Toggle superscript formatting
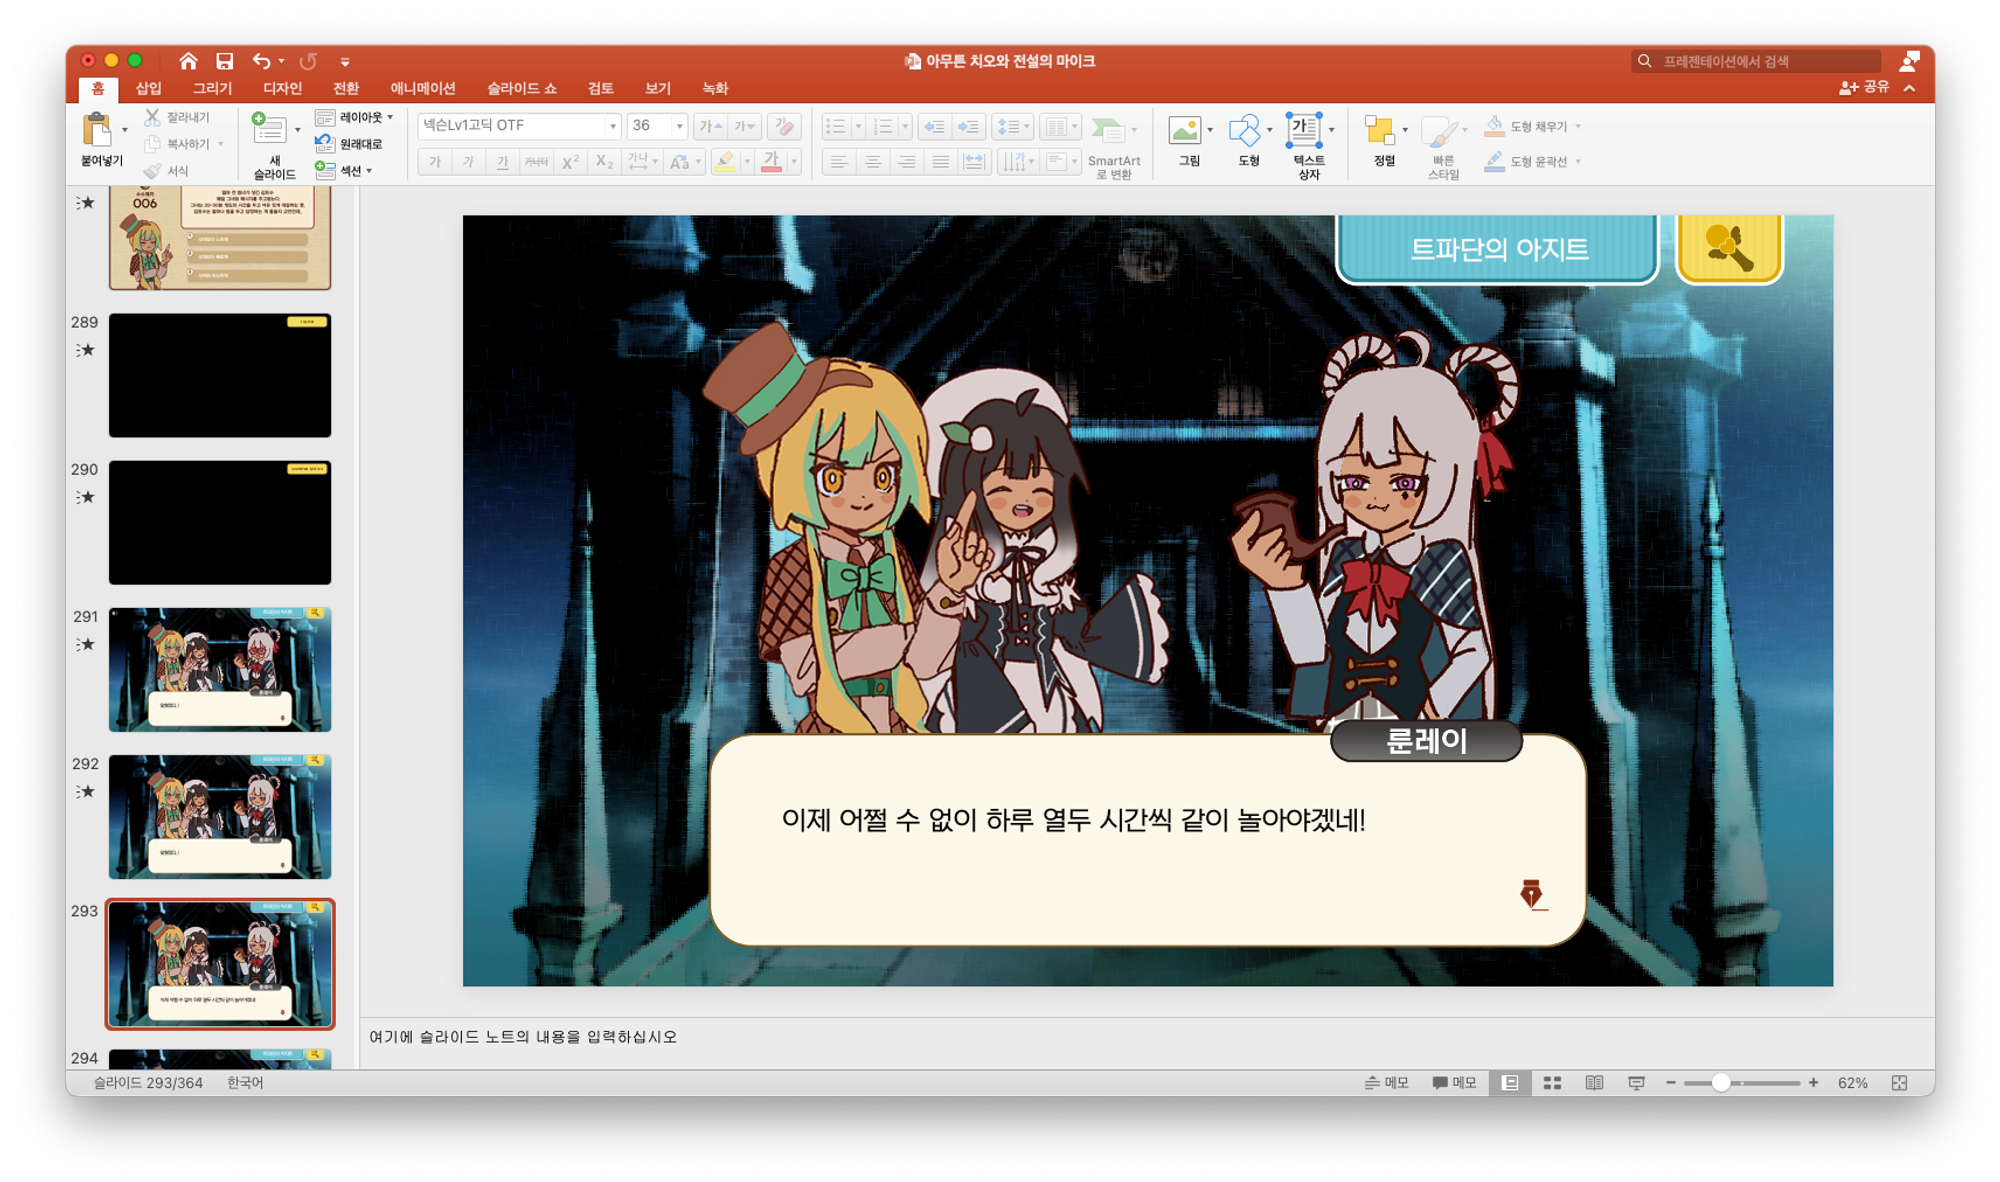 pyautogui.click(x=570, y=161)
